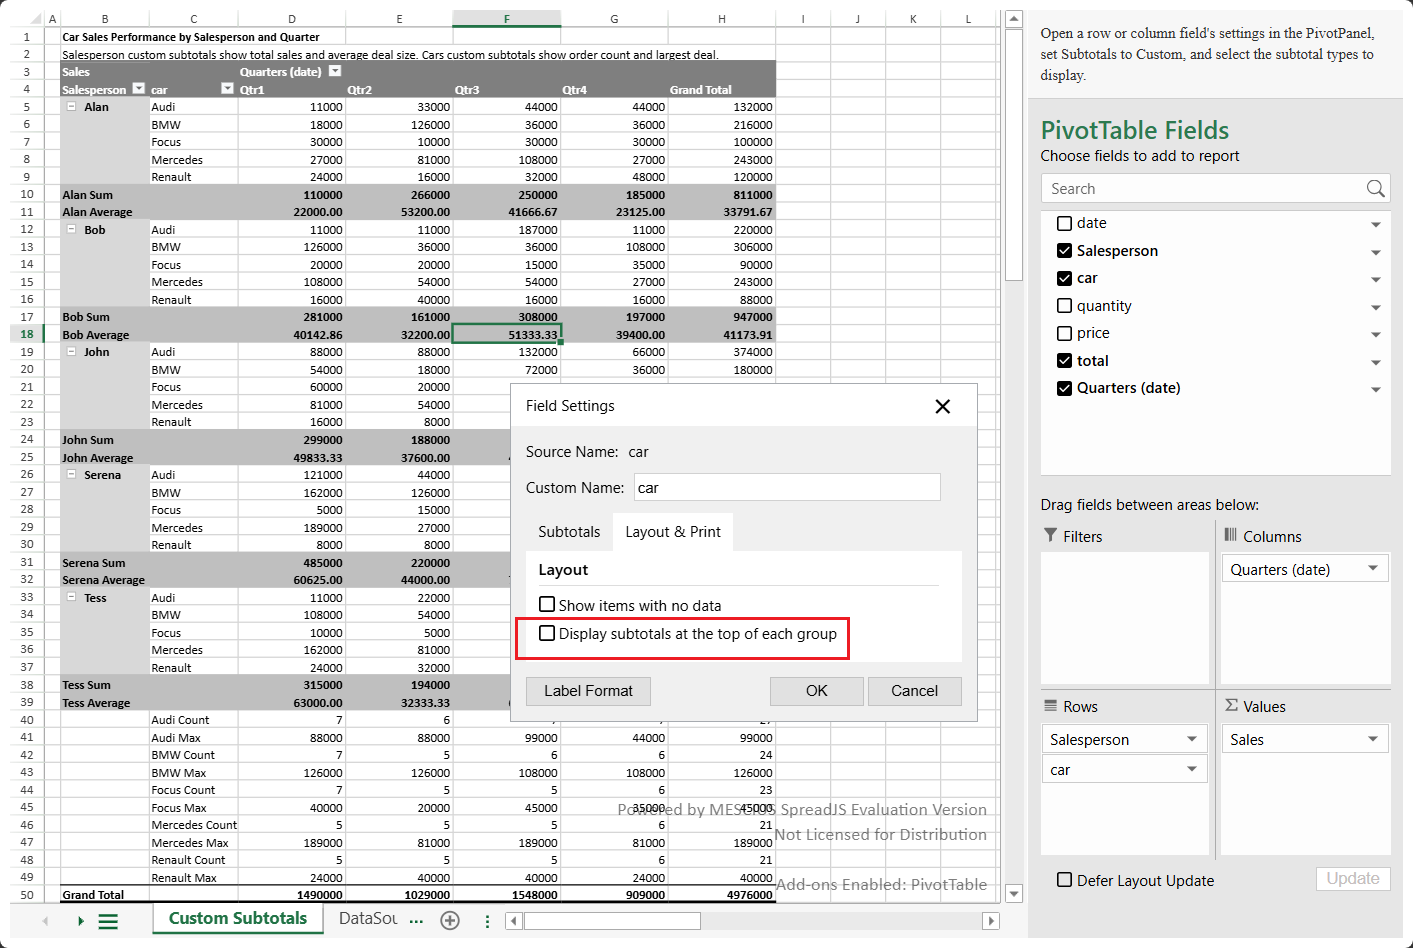Viewport: 1413px width, 948px height.
Task: Open Salesperson field dropdown arrow in field list
Action: pyautogui.click(x=1376, y=252)
